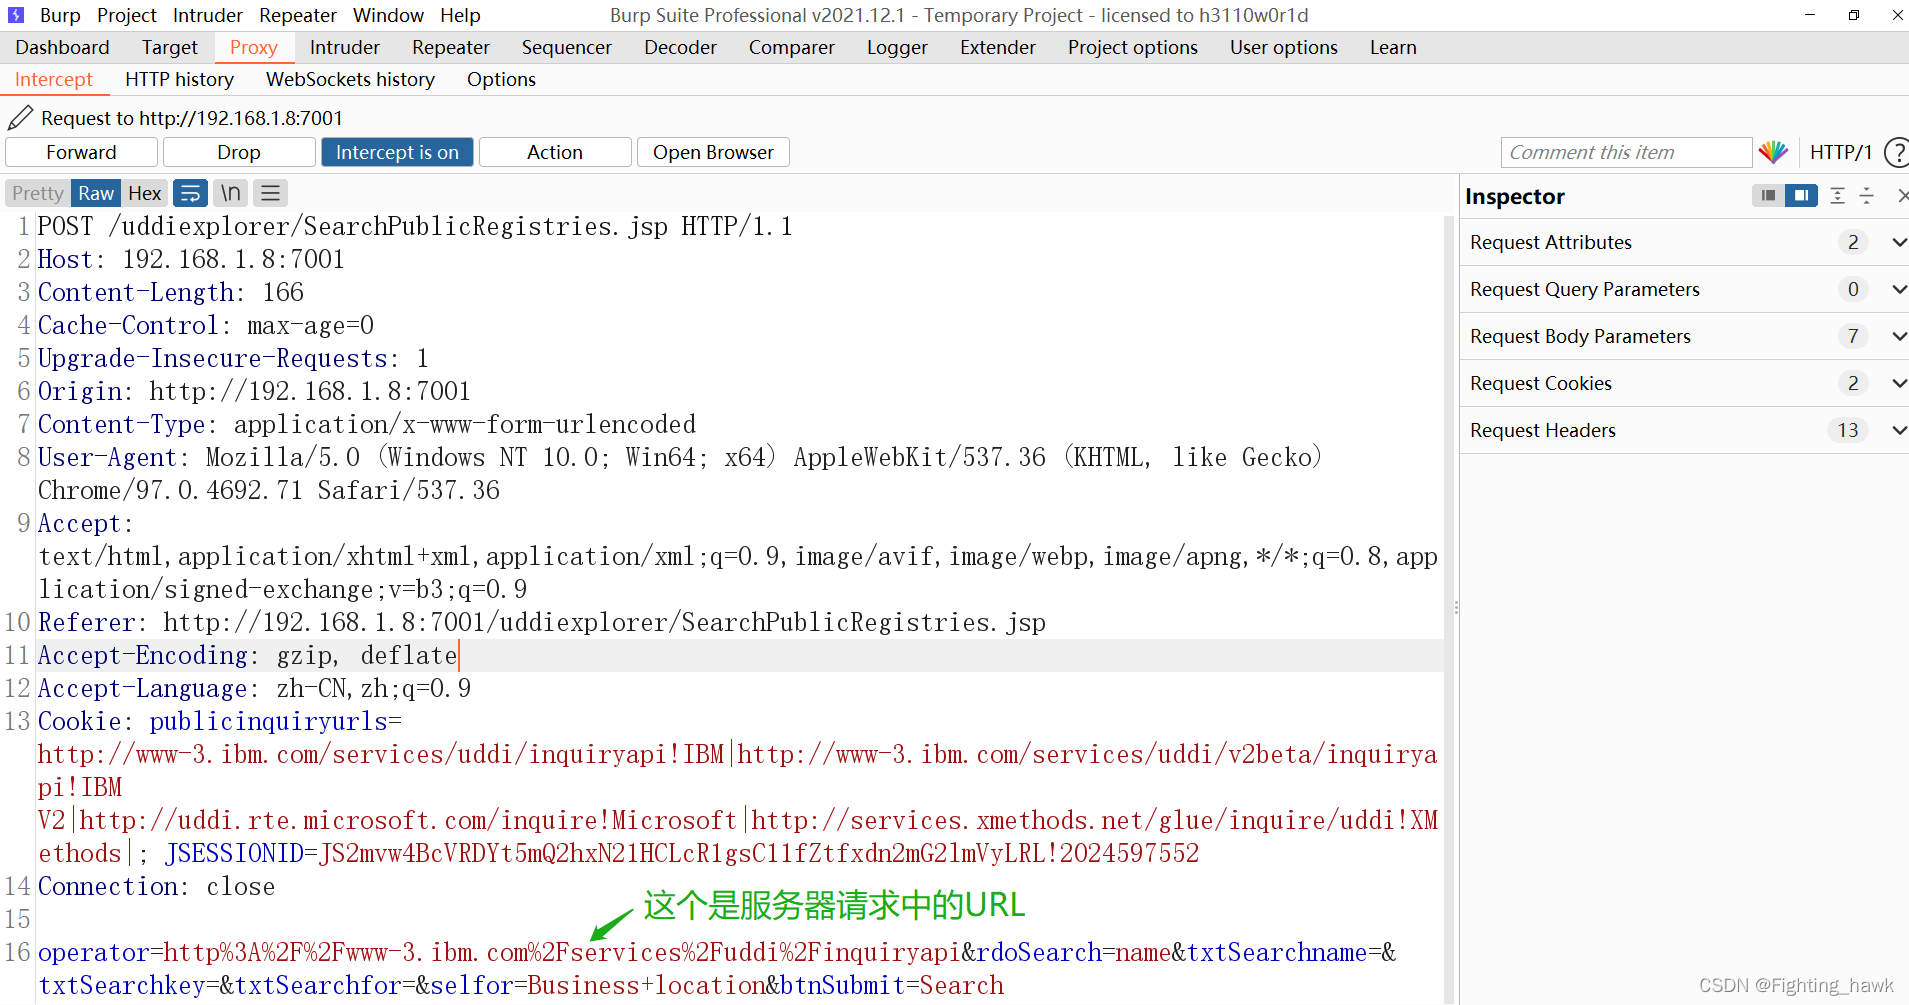The width and height of the screenshot is (1909, 1005).
Task: Toggle show non-printable characters \n icon
Action: click(x=230, y=193)
